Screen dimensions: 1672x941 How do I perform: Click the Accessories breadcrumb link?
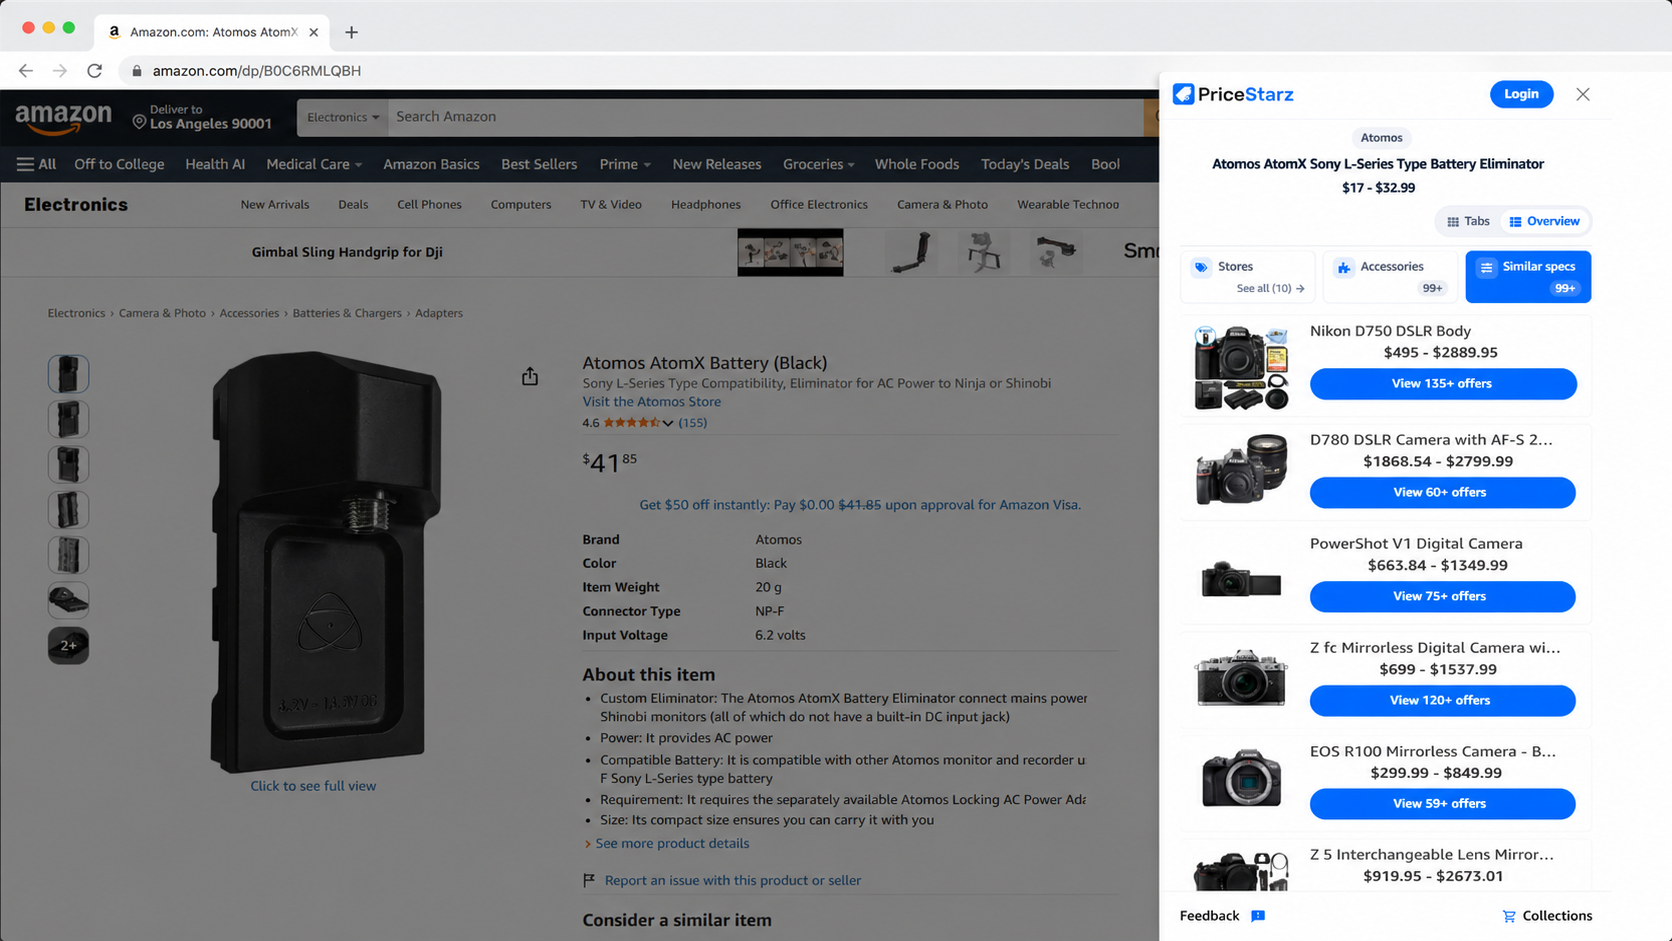click(x=249, y=313)
